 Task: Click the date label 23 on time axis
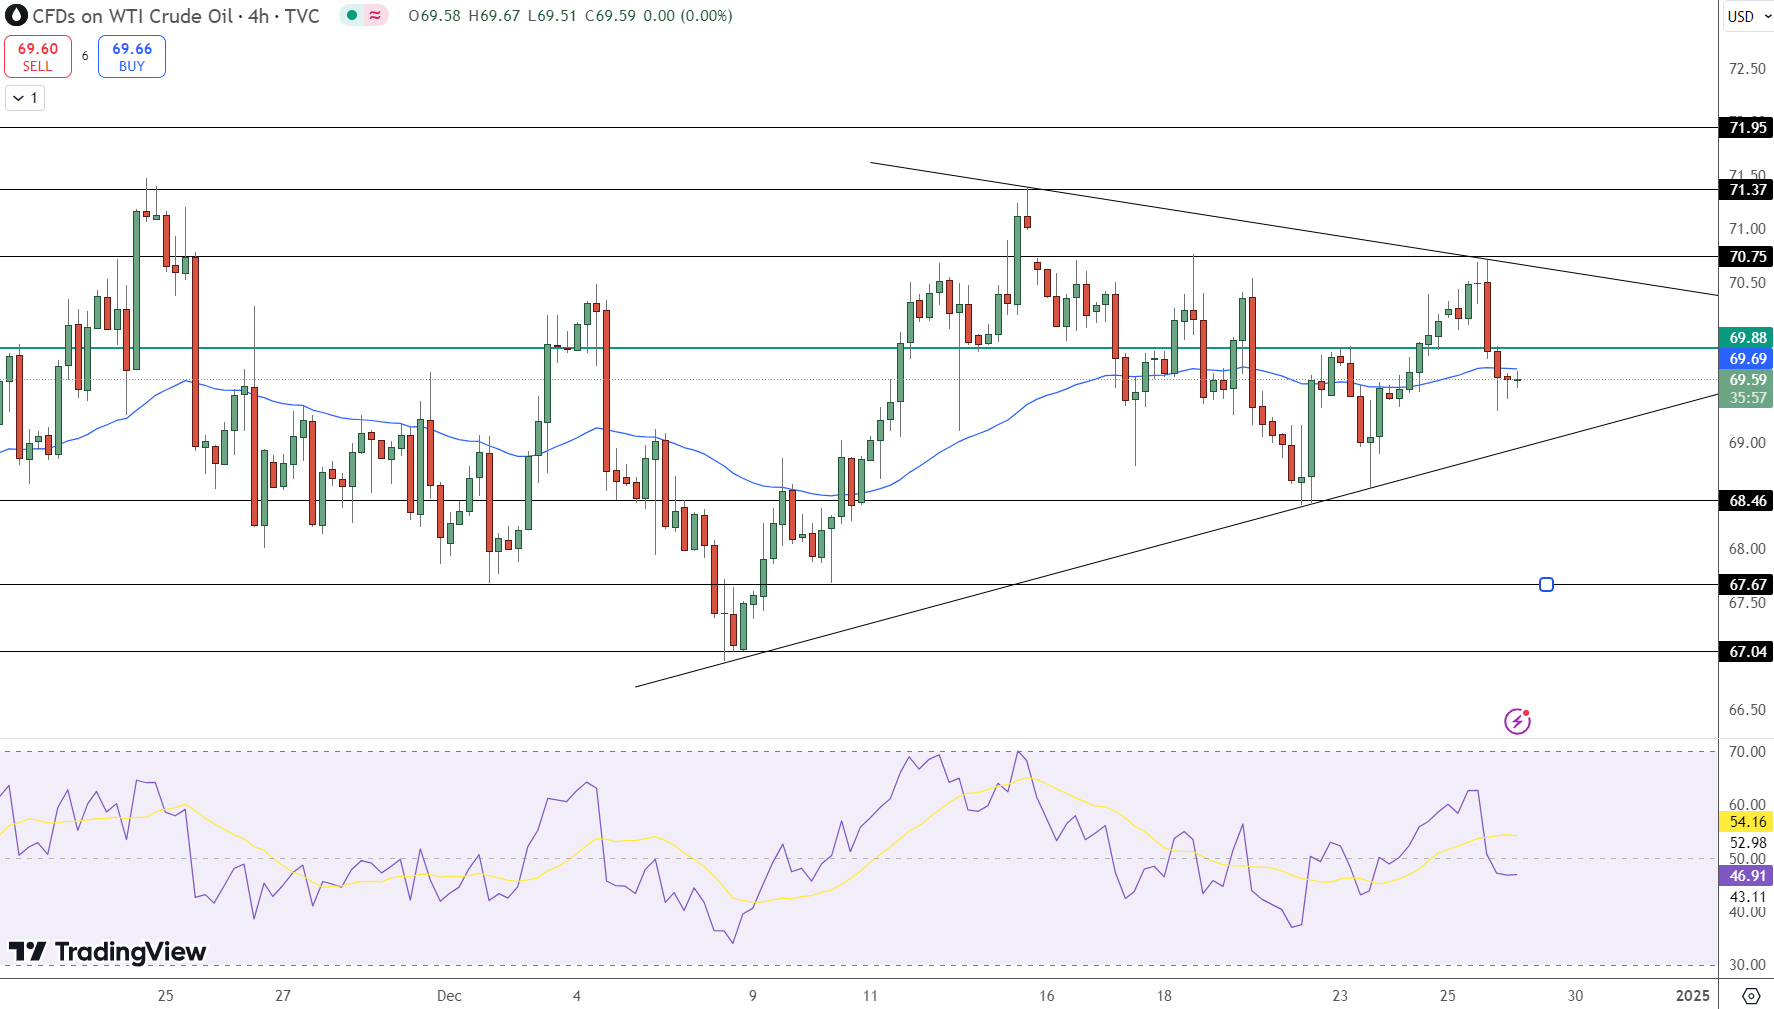click(1340, 995)
